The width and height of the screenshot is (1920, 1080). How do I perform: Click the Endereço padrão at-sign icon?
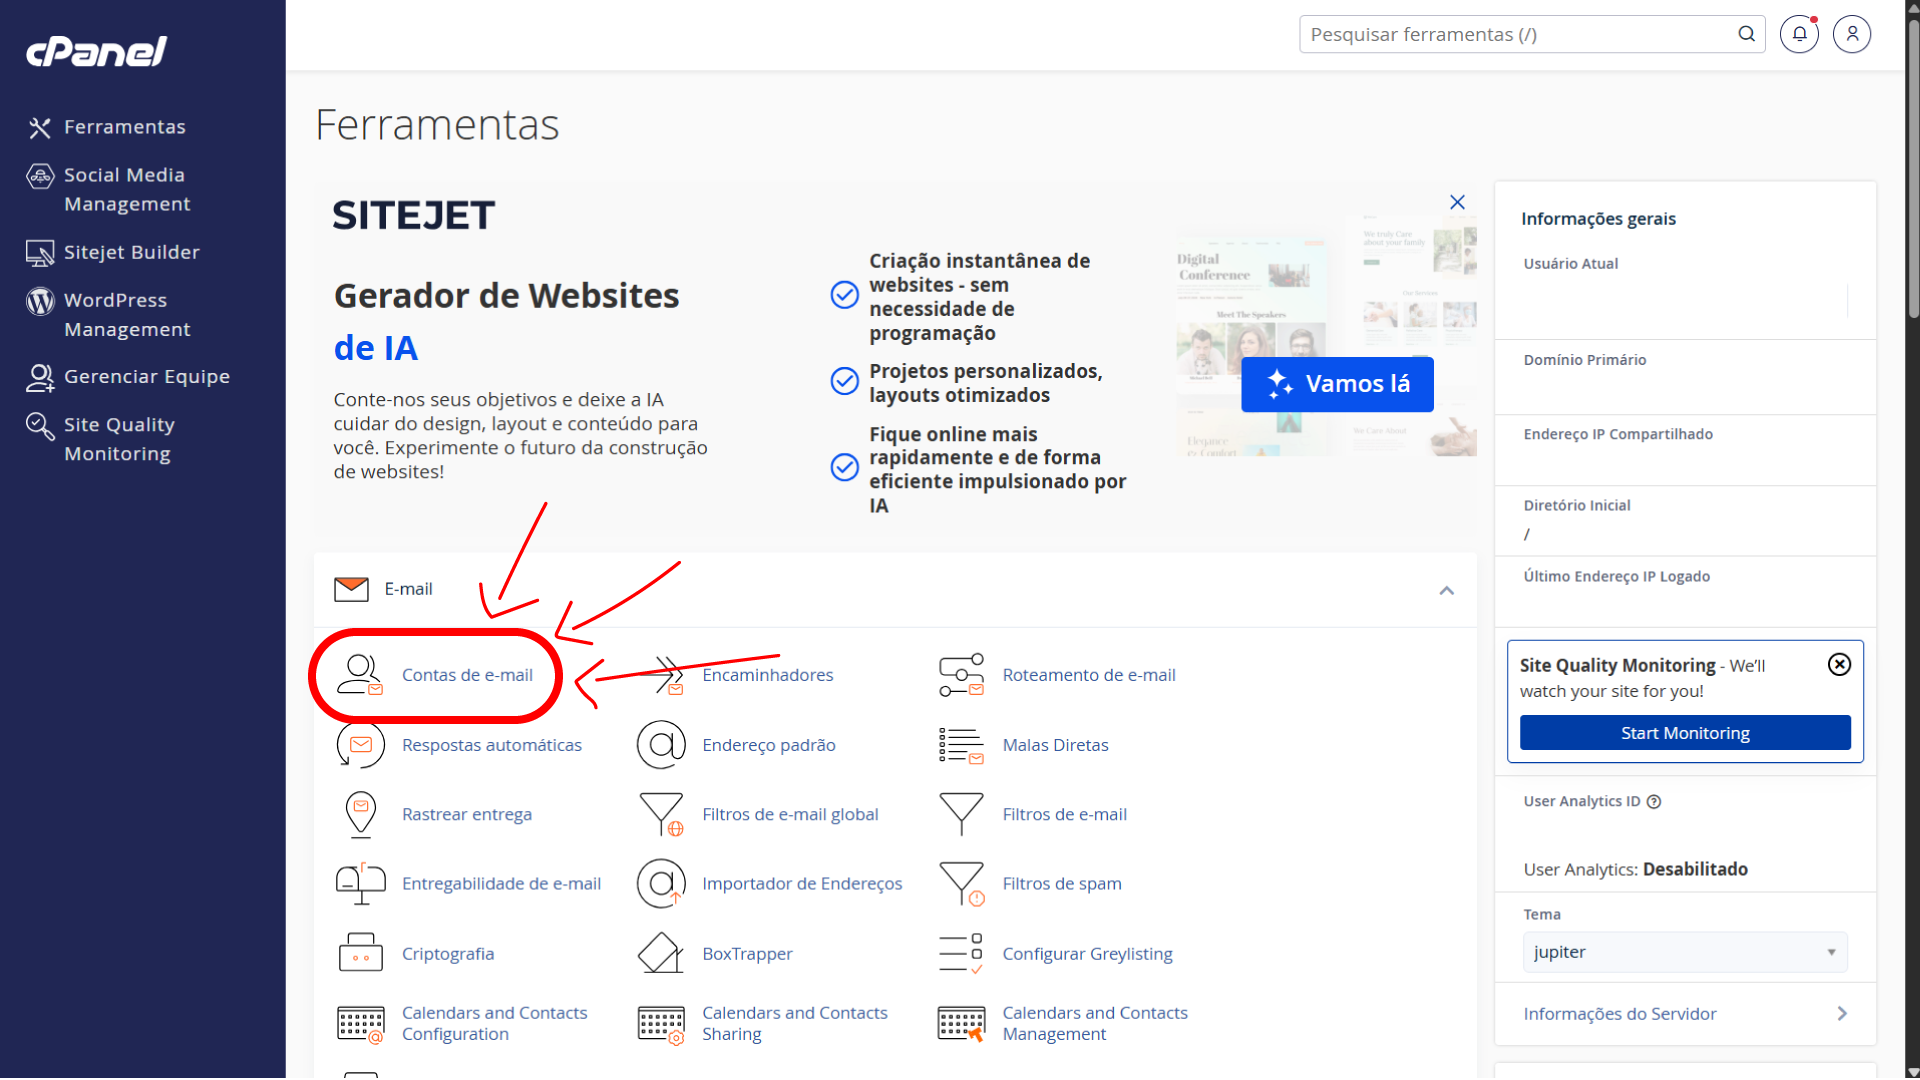(661, 745)
